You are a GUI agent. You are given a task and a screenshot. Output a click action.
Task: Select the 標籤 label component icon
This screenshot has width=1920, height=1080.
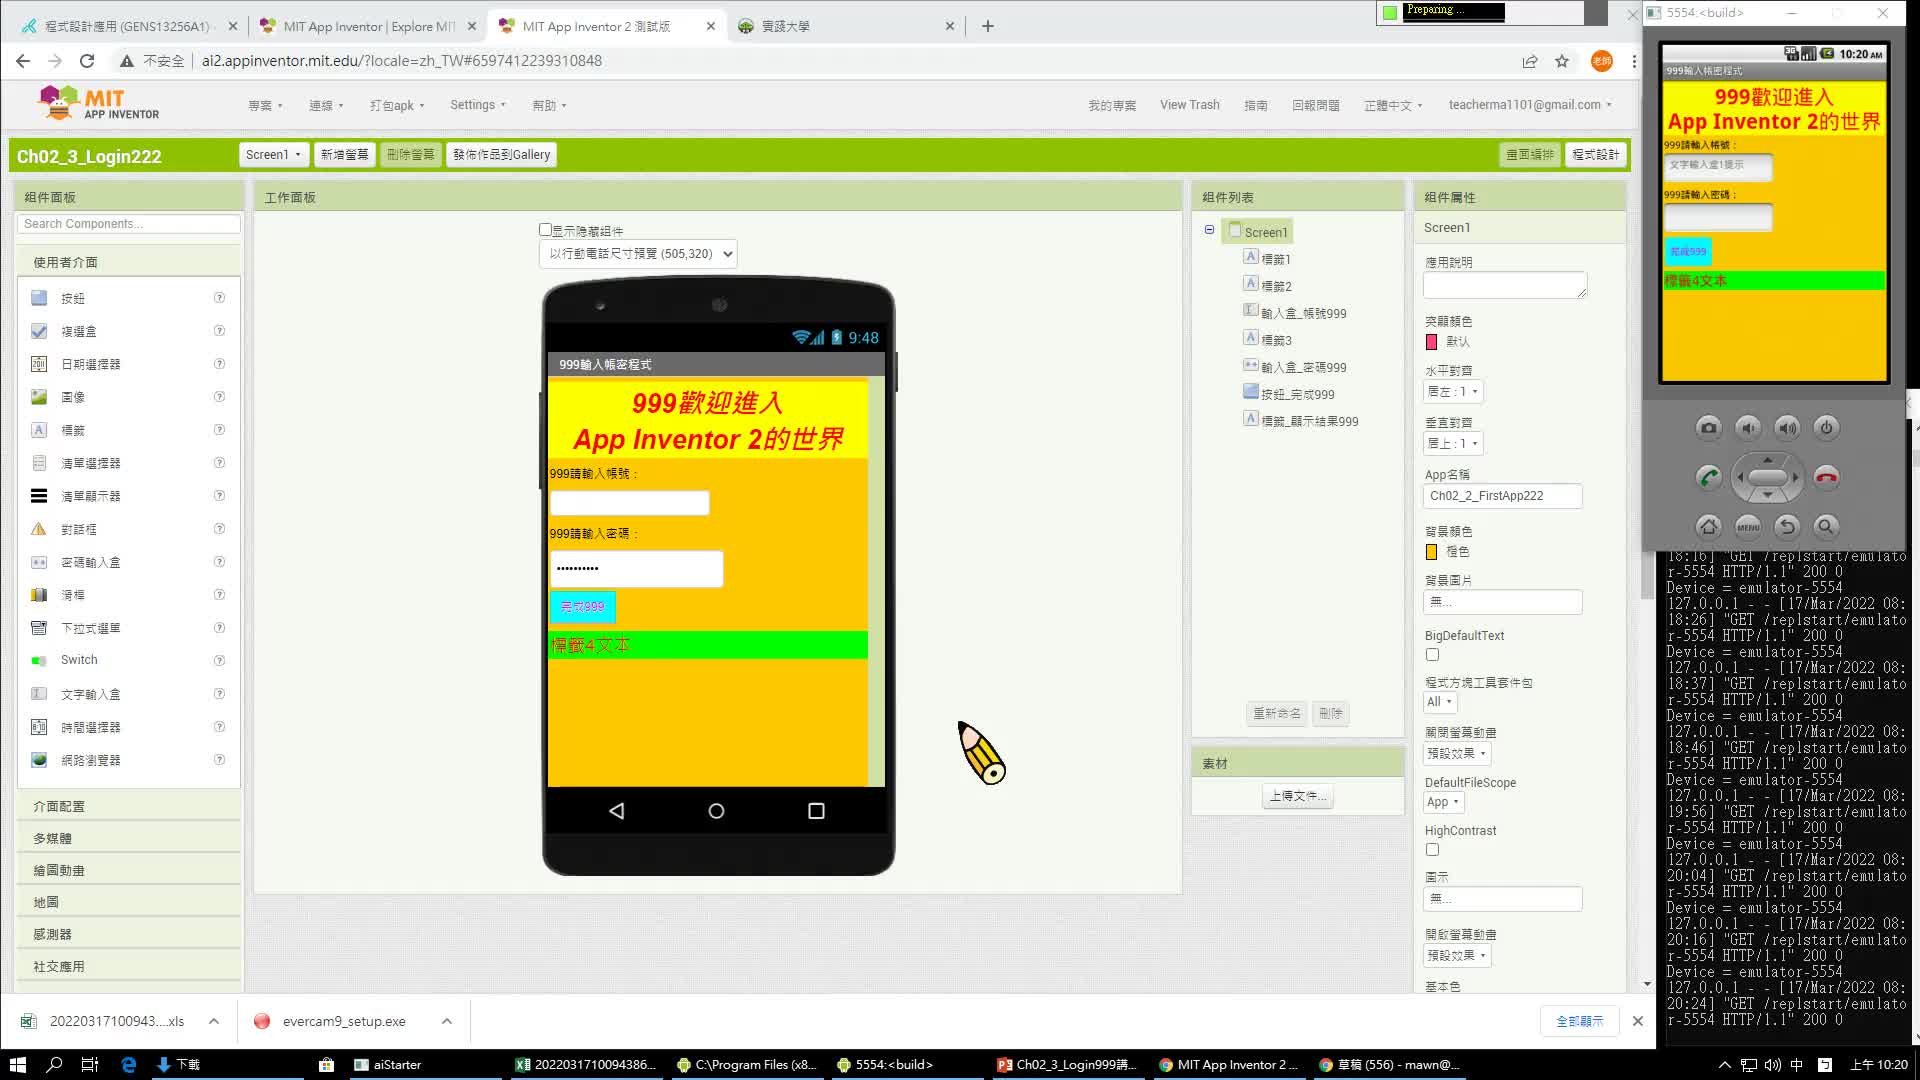click(39, 430)
